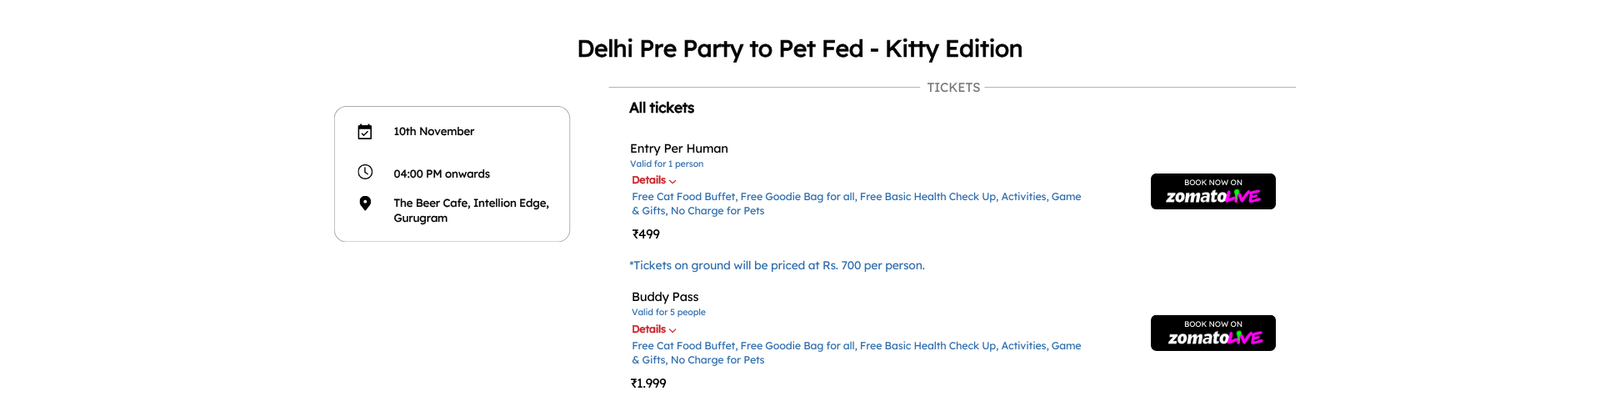Click the clock icon beside 04:00 PM
The height and width of the screenshot is (417, 1600).
point(365,172)
